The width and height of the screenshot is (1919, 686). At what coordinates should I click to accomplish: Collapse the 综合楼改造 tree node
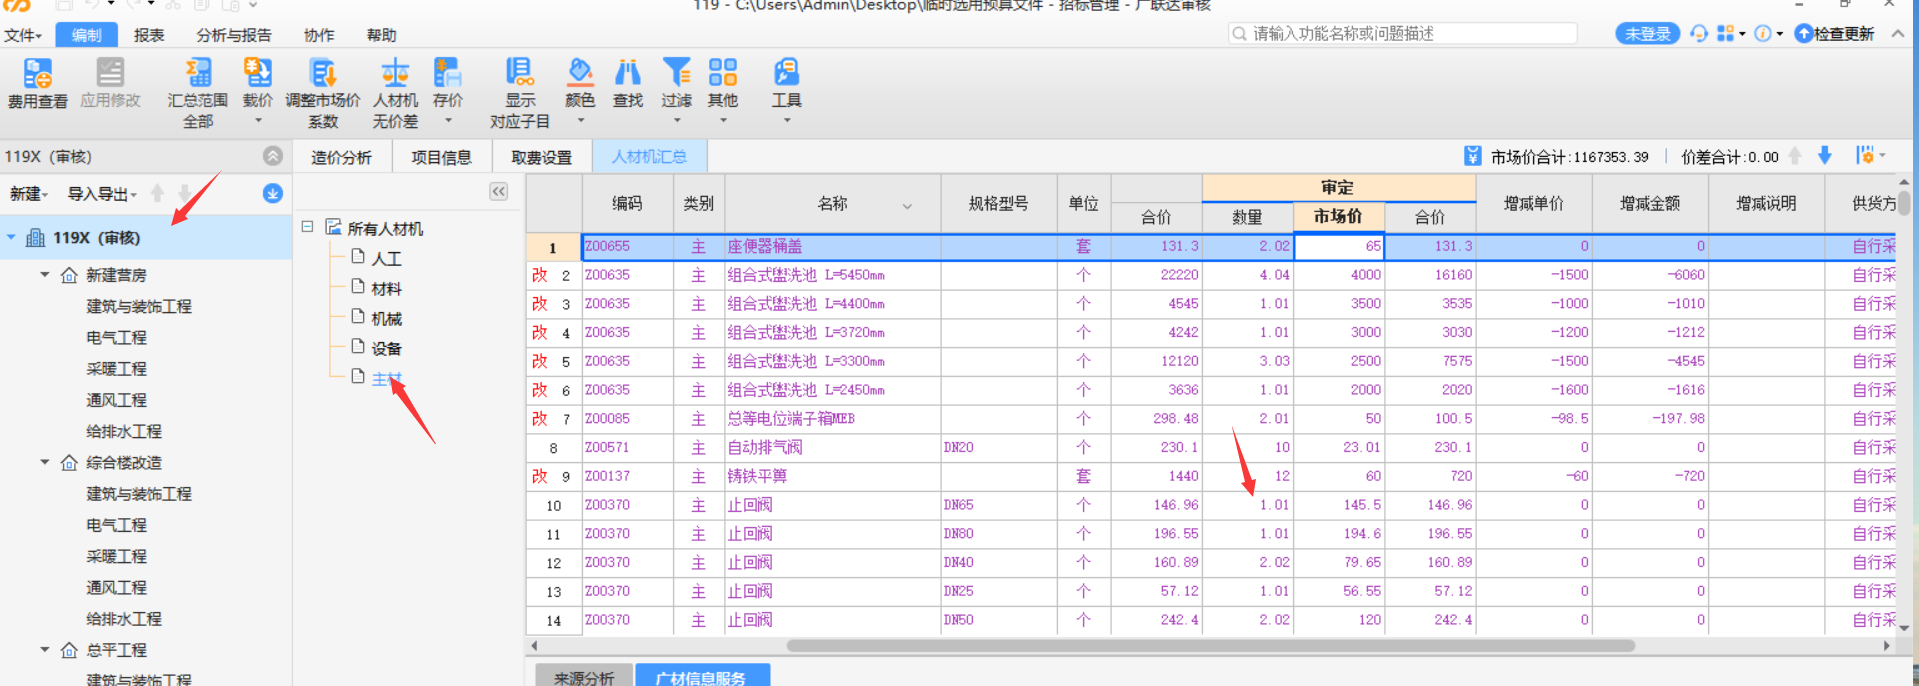44,462
